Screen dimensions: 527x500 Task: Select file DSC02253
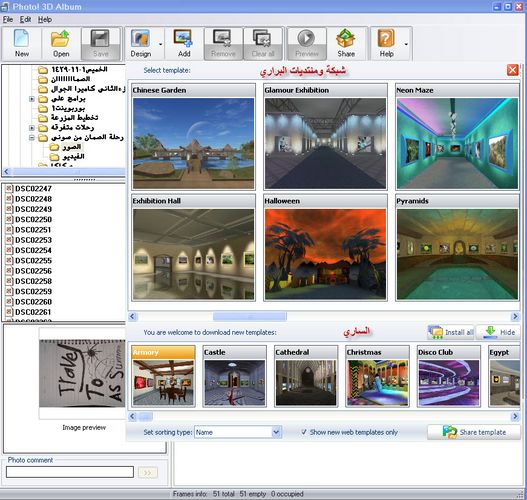pyautogui.click(x=33, y=240)
